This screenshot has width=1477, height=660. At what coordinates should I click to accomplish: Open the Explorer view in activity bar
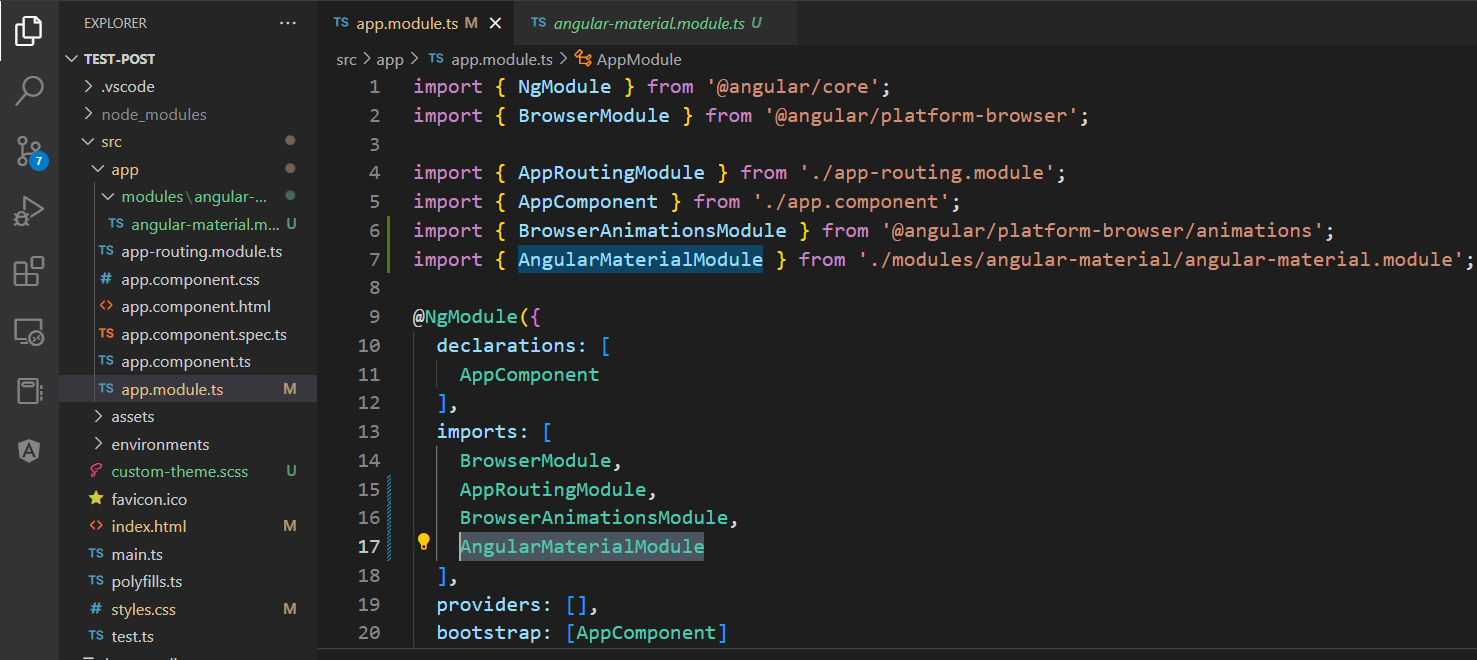[29, 31]
